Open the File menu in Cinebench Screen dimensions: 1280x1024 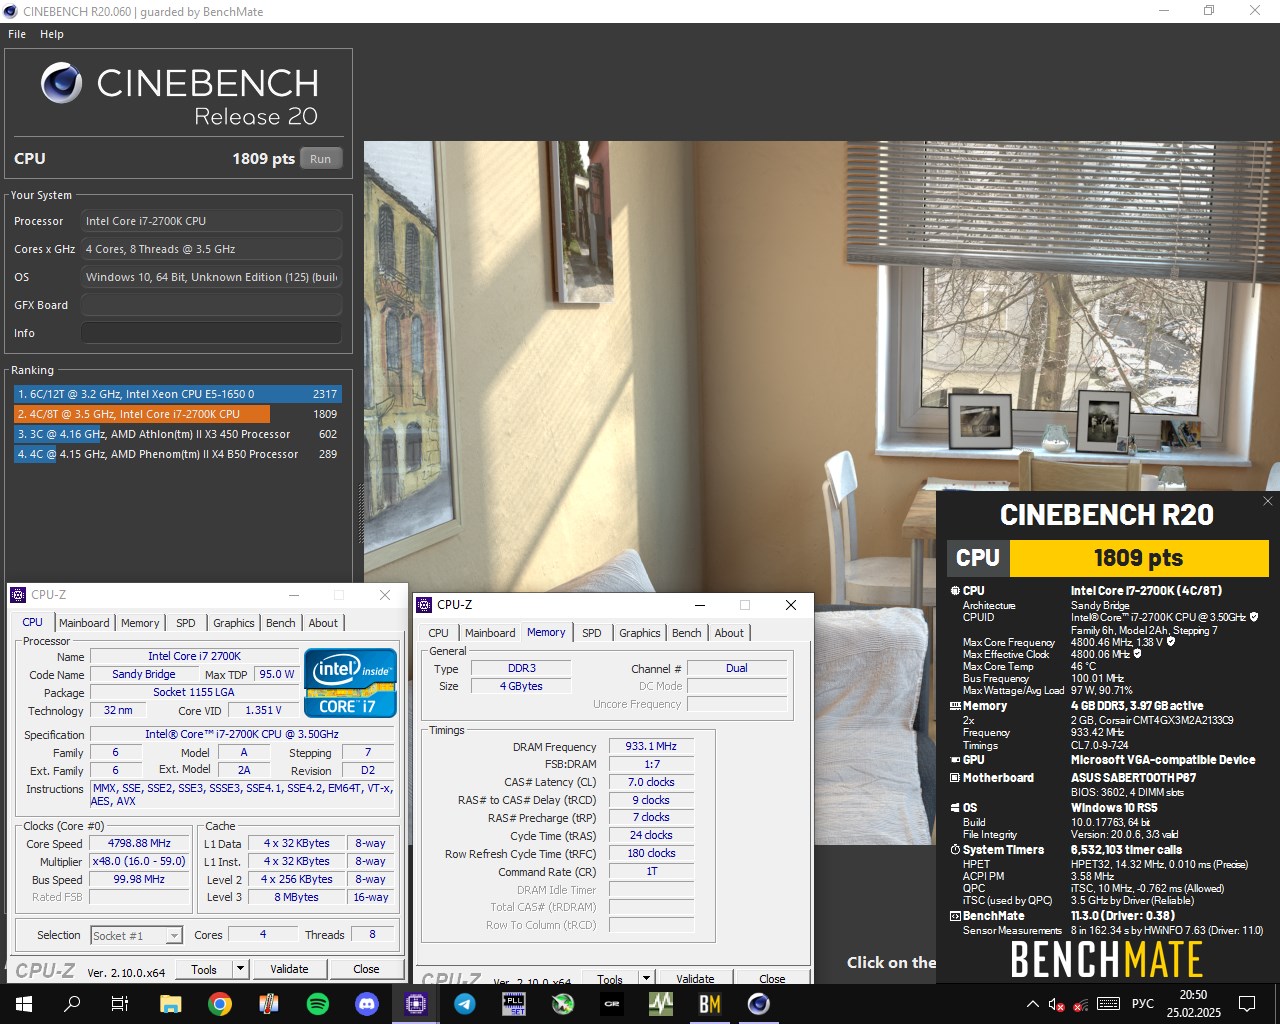click(17, 34)
